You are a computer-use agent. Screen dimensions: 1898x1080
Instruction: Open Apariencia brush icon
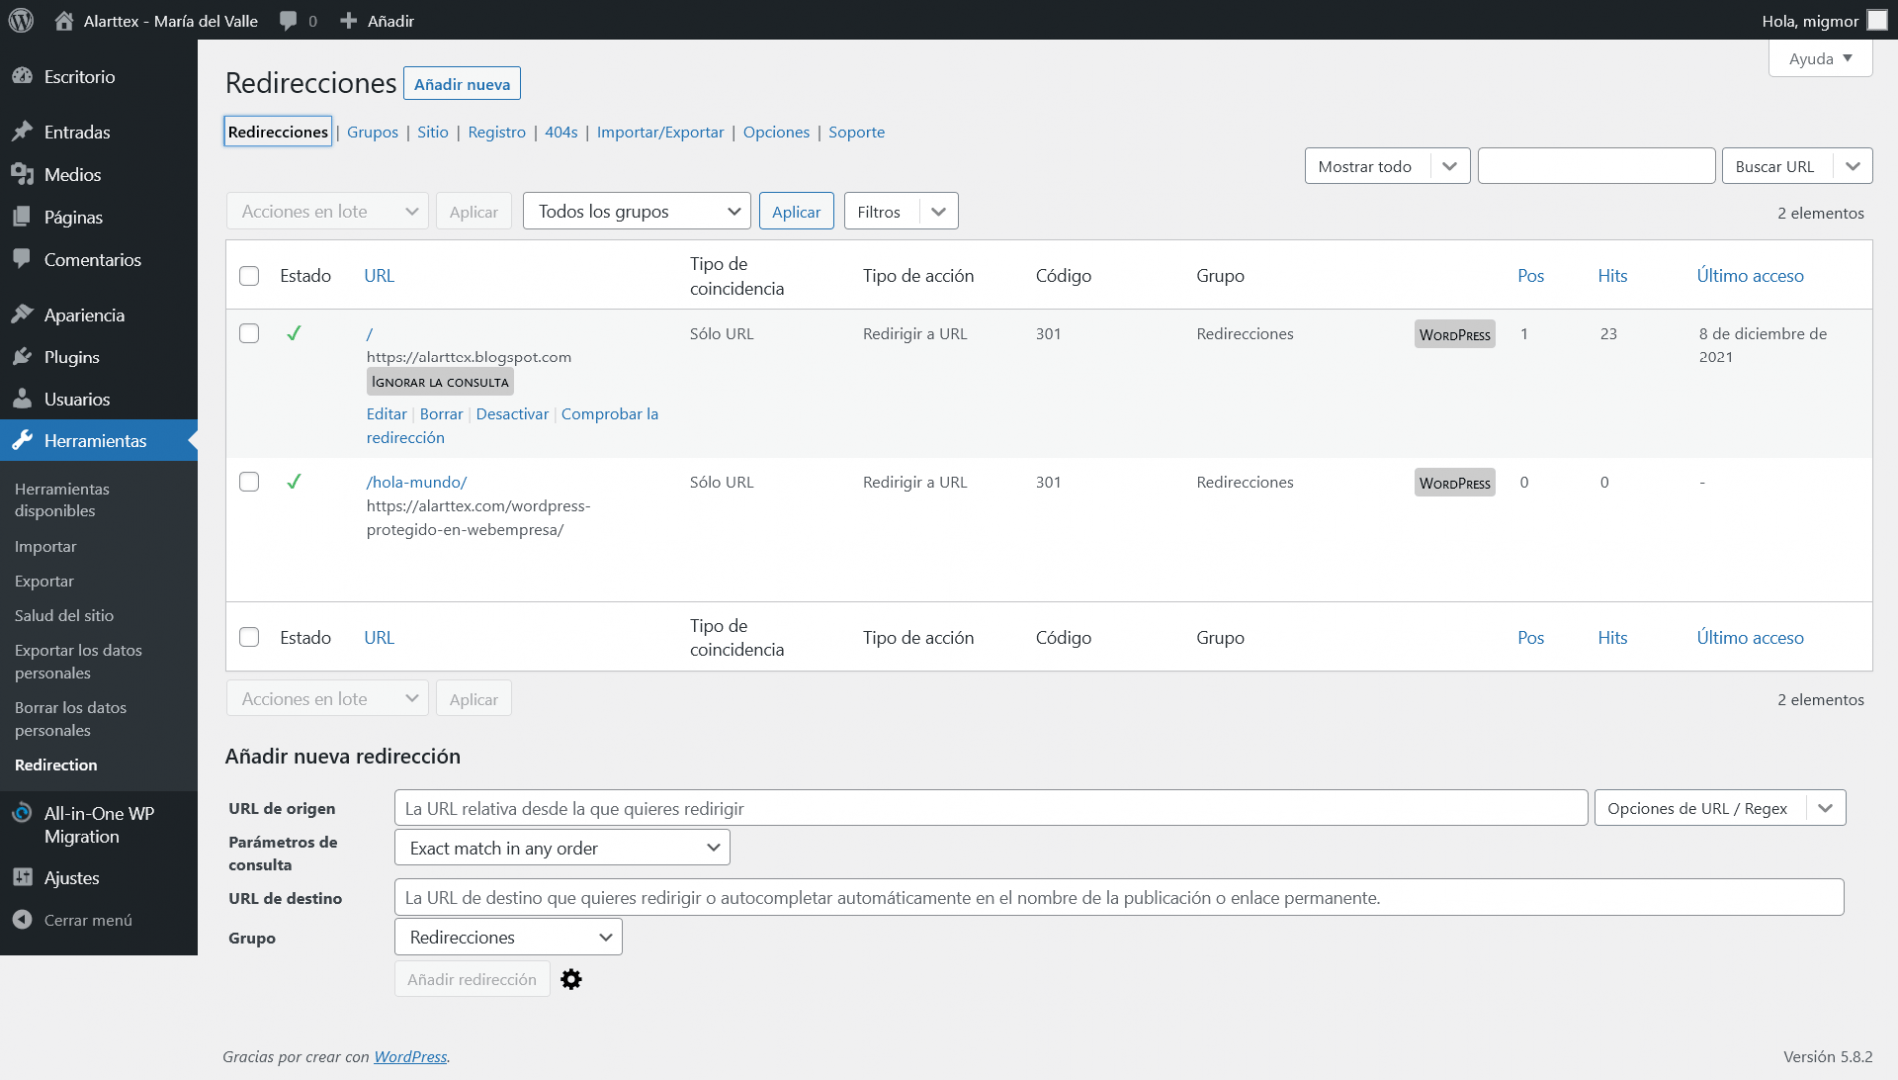[x=22, y=314]
